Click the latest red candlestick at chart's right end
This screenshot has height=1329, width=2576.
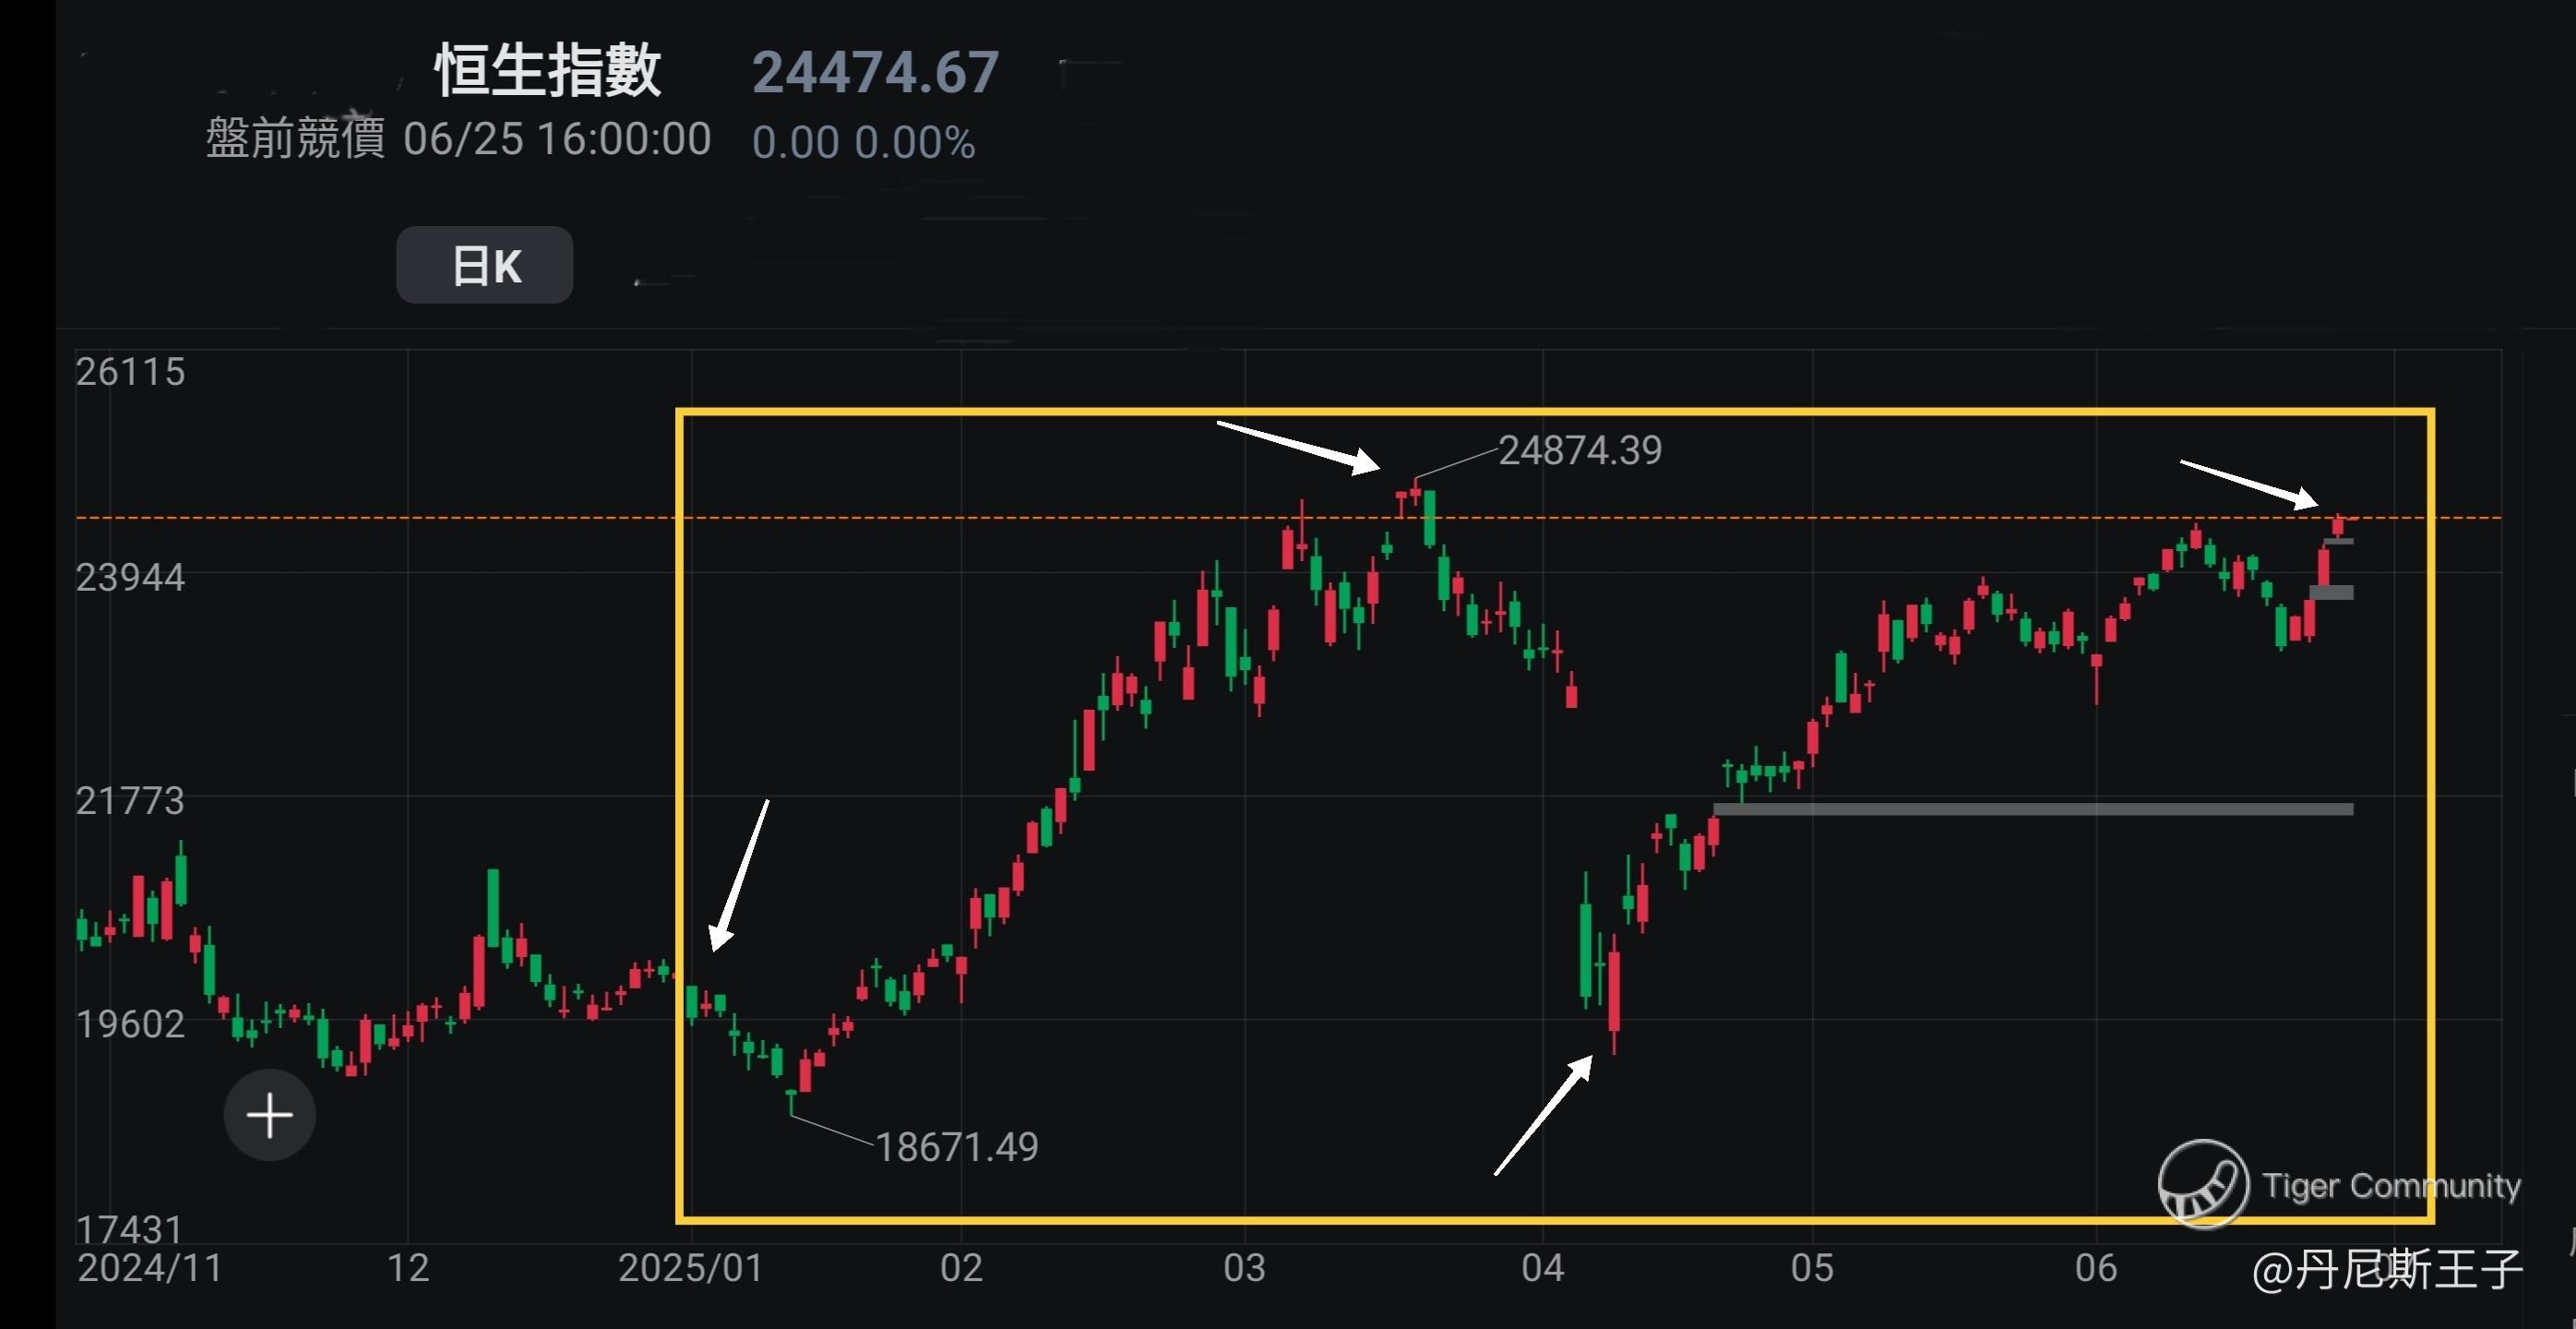coord(2338,526)
